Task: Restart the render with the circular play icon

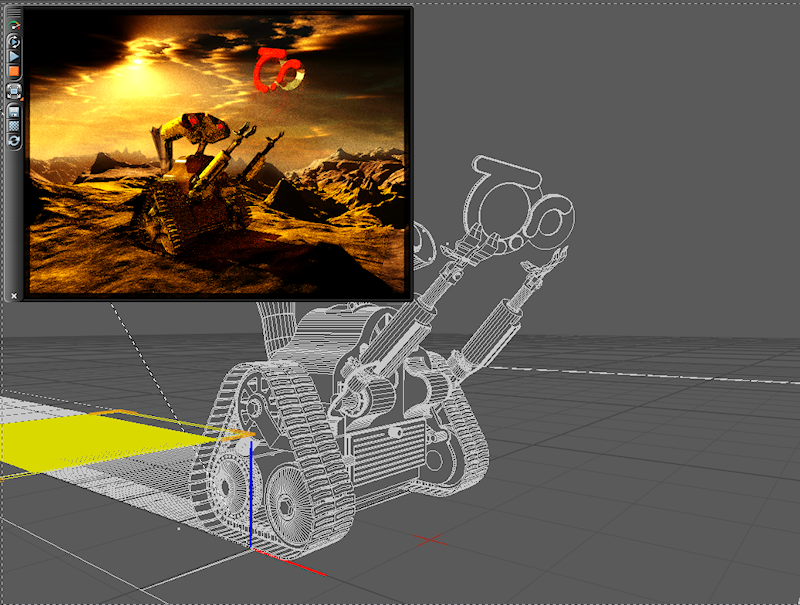Action: point(14,42)
